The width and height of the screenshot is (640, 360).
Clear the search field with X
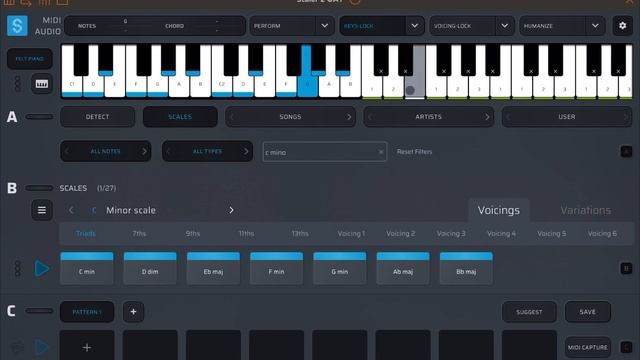[381, 152]
